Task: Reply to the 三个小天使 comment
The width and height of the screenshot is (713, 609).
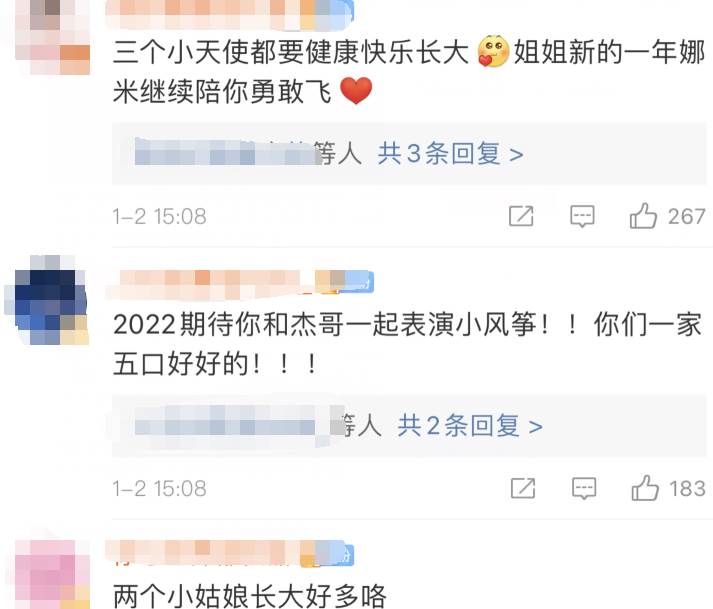Action: pos(582,216)
